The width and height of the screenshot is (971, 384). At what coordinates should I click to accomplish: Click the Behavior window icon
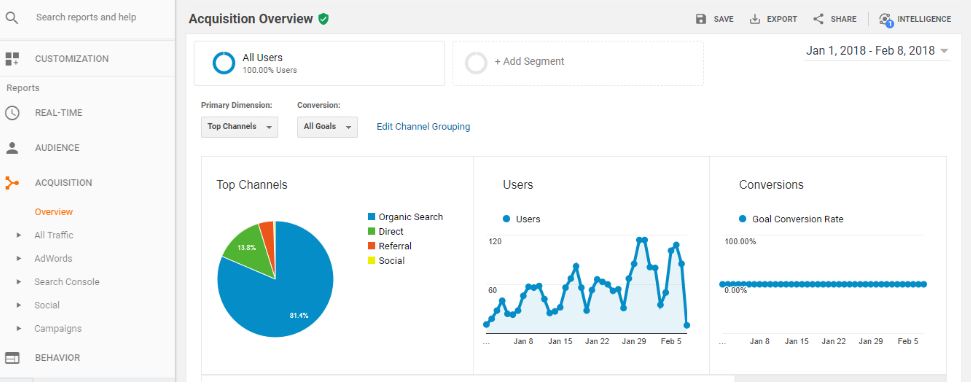coord(12,358)
